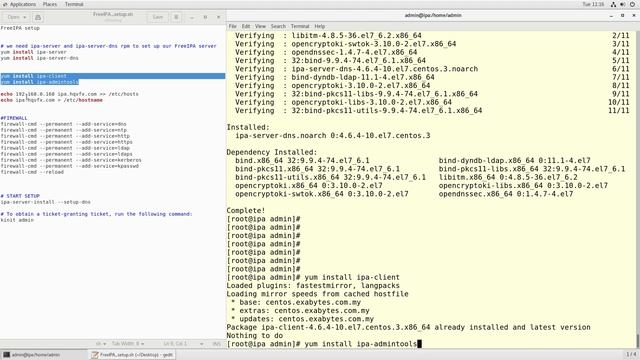Toggle the INS insert mode indicator
This screenshot has height=360, width=640.
(216, 344)
